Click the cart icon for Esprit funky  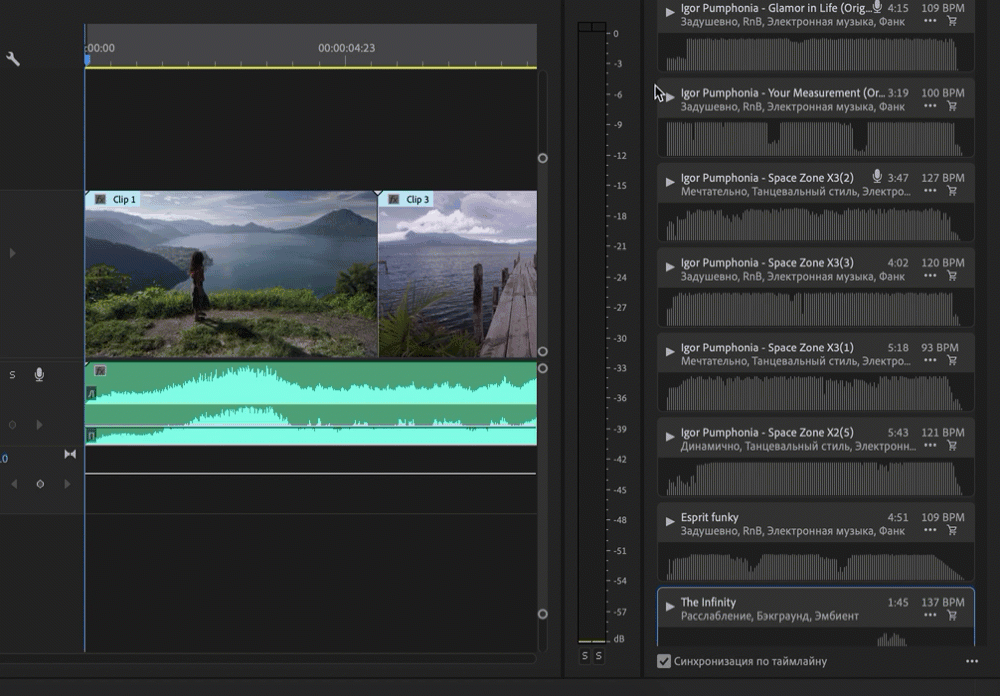click(952, 531)
